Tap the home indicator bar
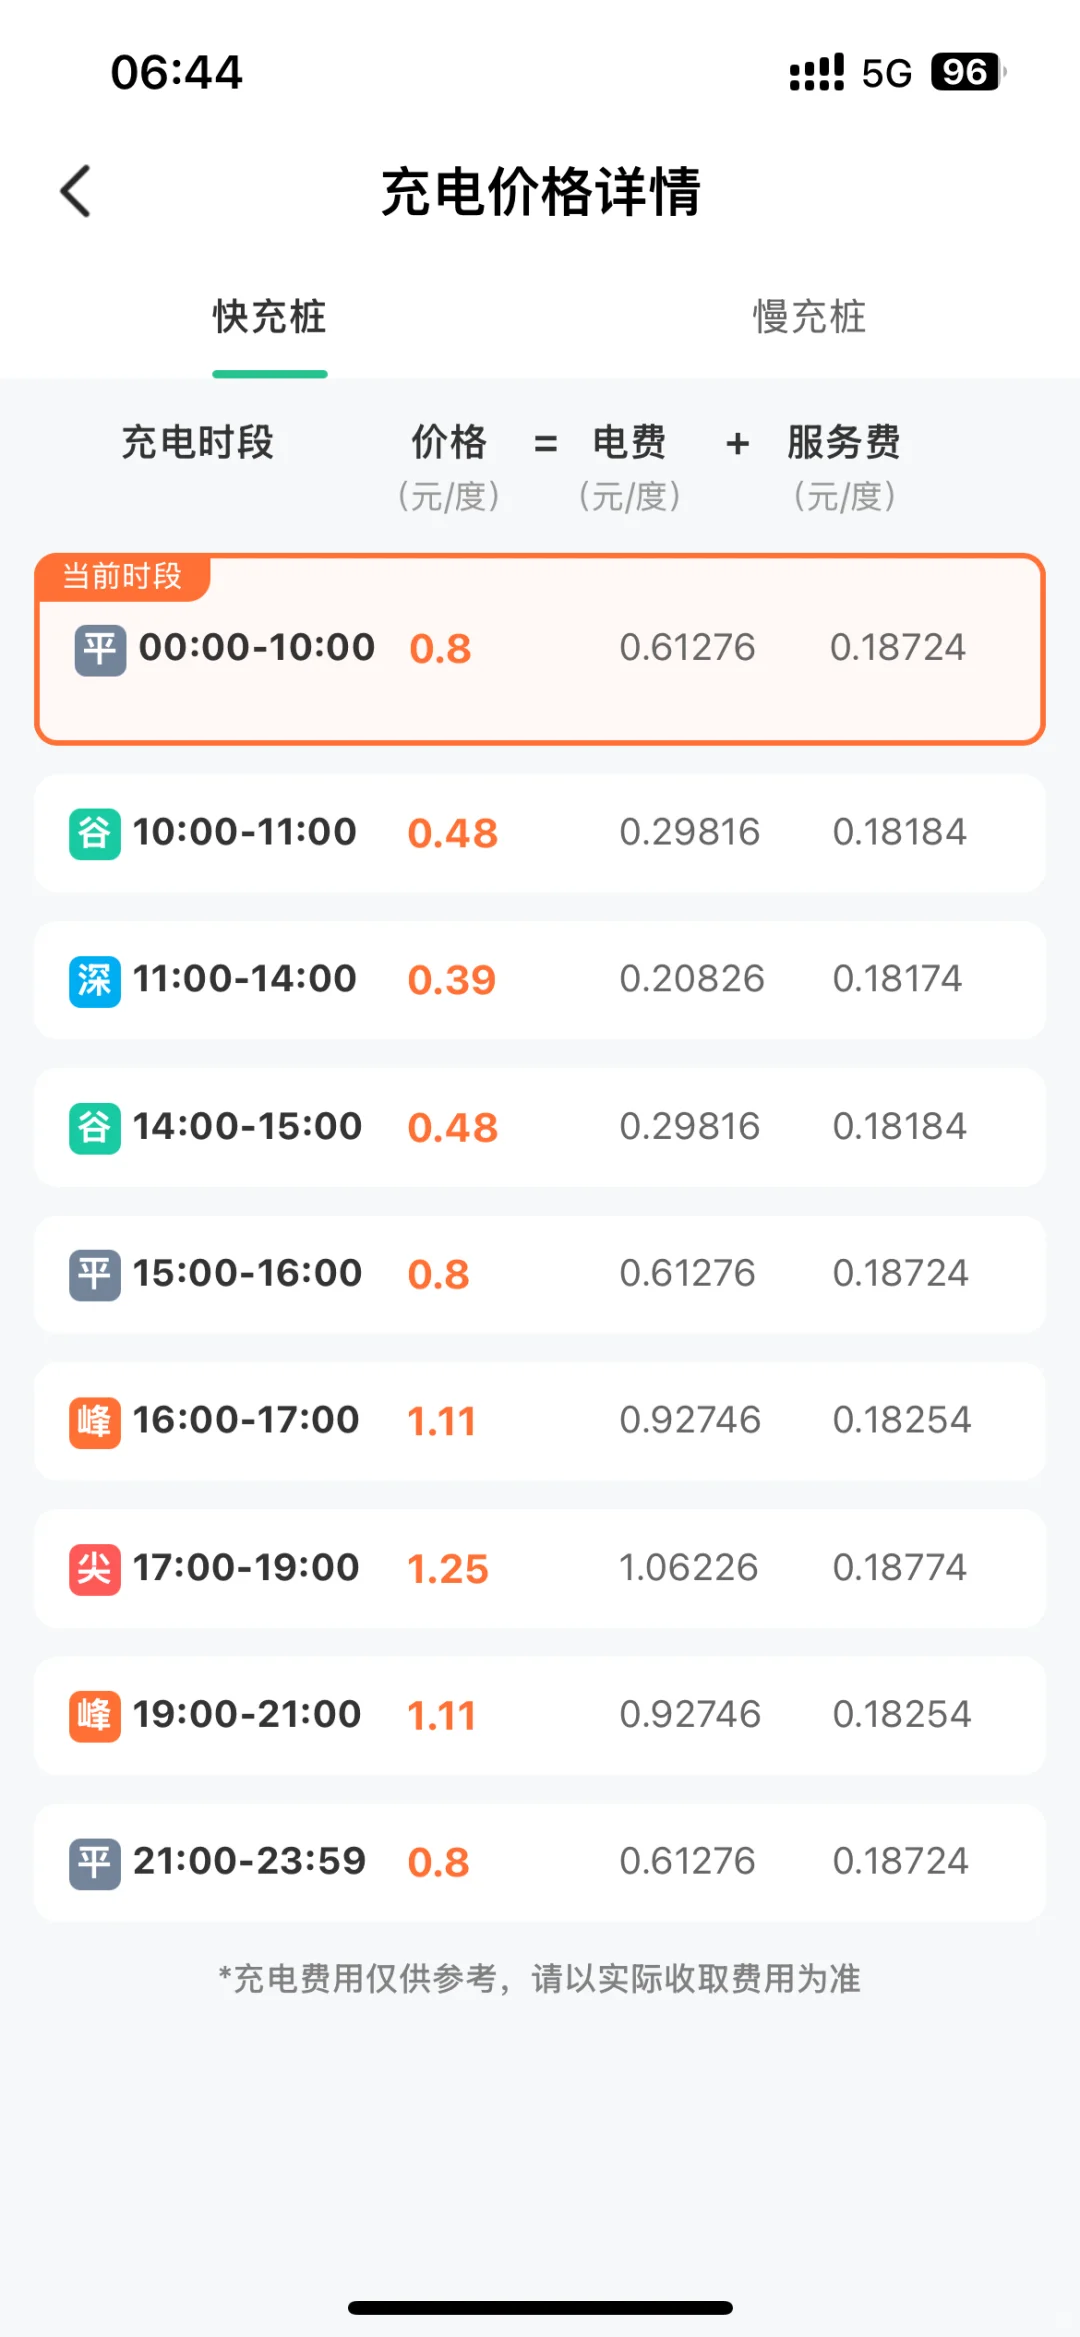Viewport: 1080px width, 2337px height. click(x=540, y=2308)
